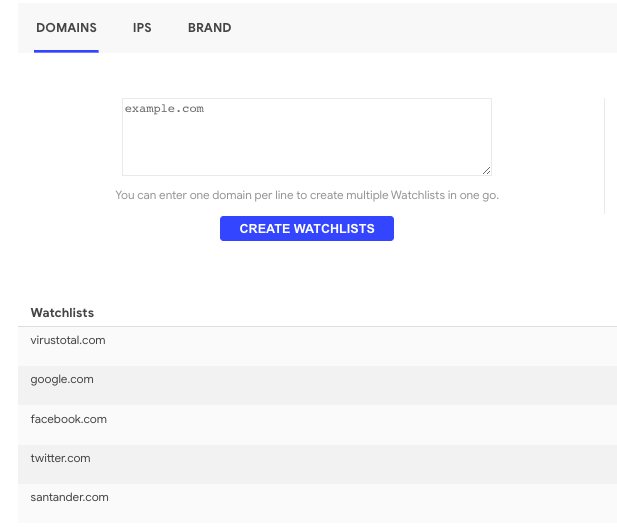Select the BRAND tab
Image resolution: width=617 pixels, height=530 pixels.
[x=209, y=28]
